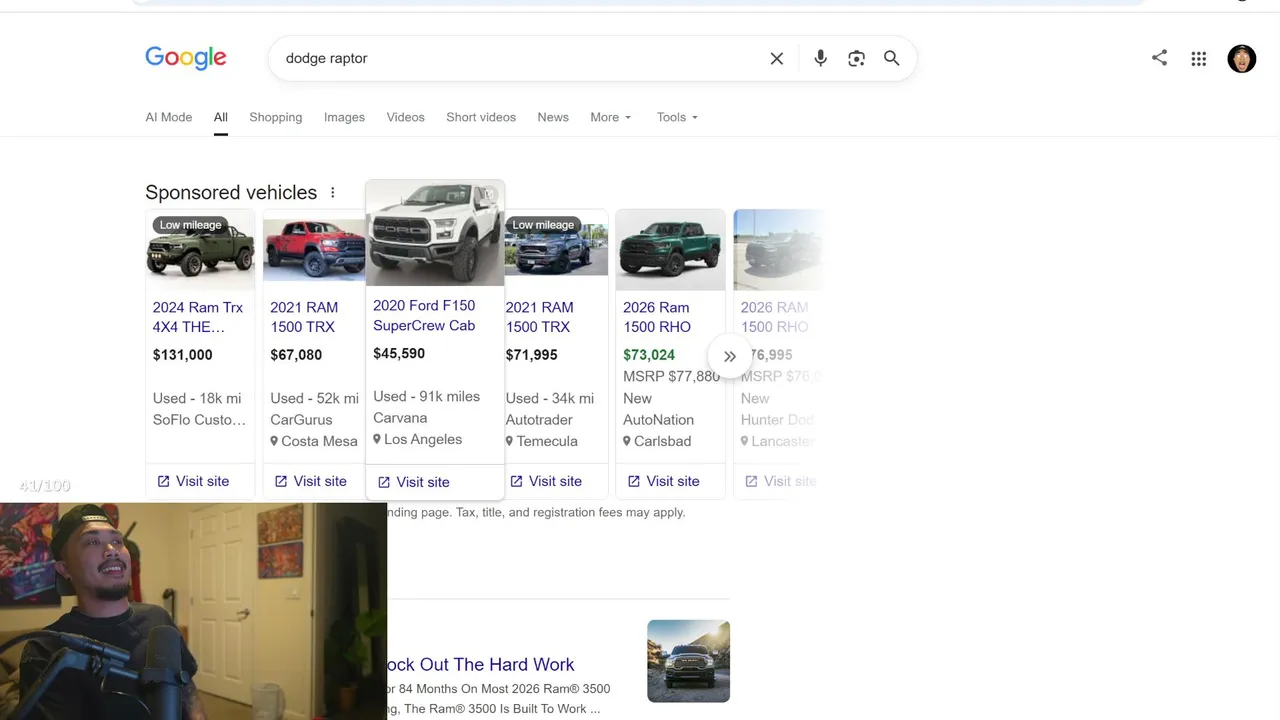Click the Los Angeles location

[418, 439]
